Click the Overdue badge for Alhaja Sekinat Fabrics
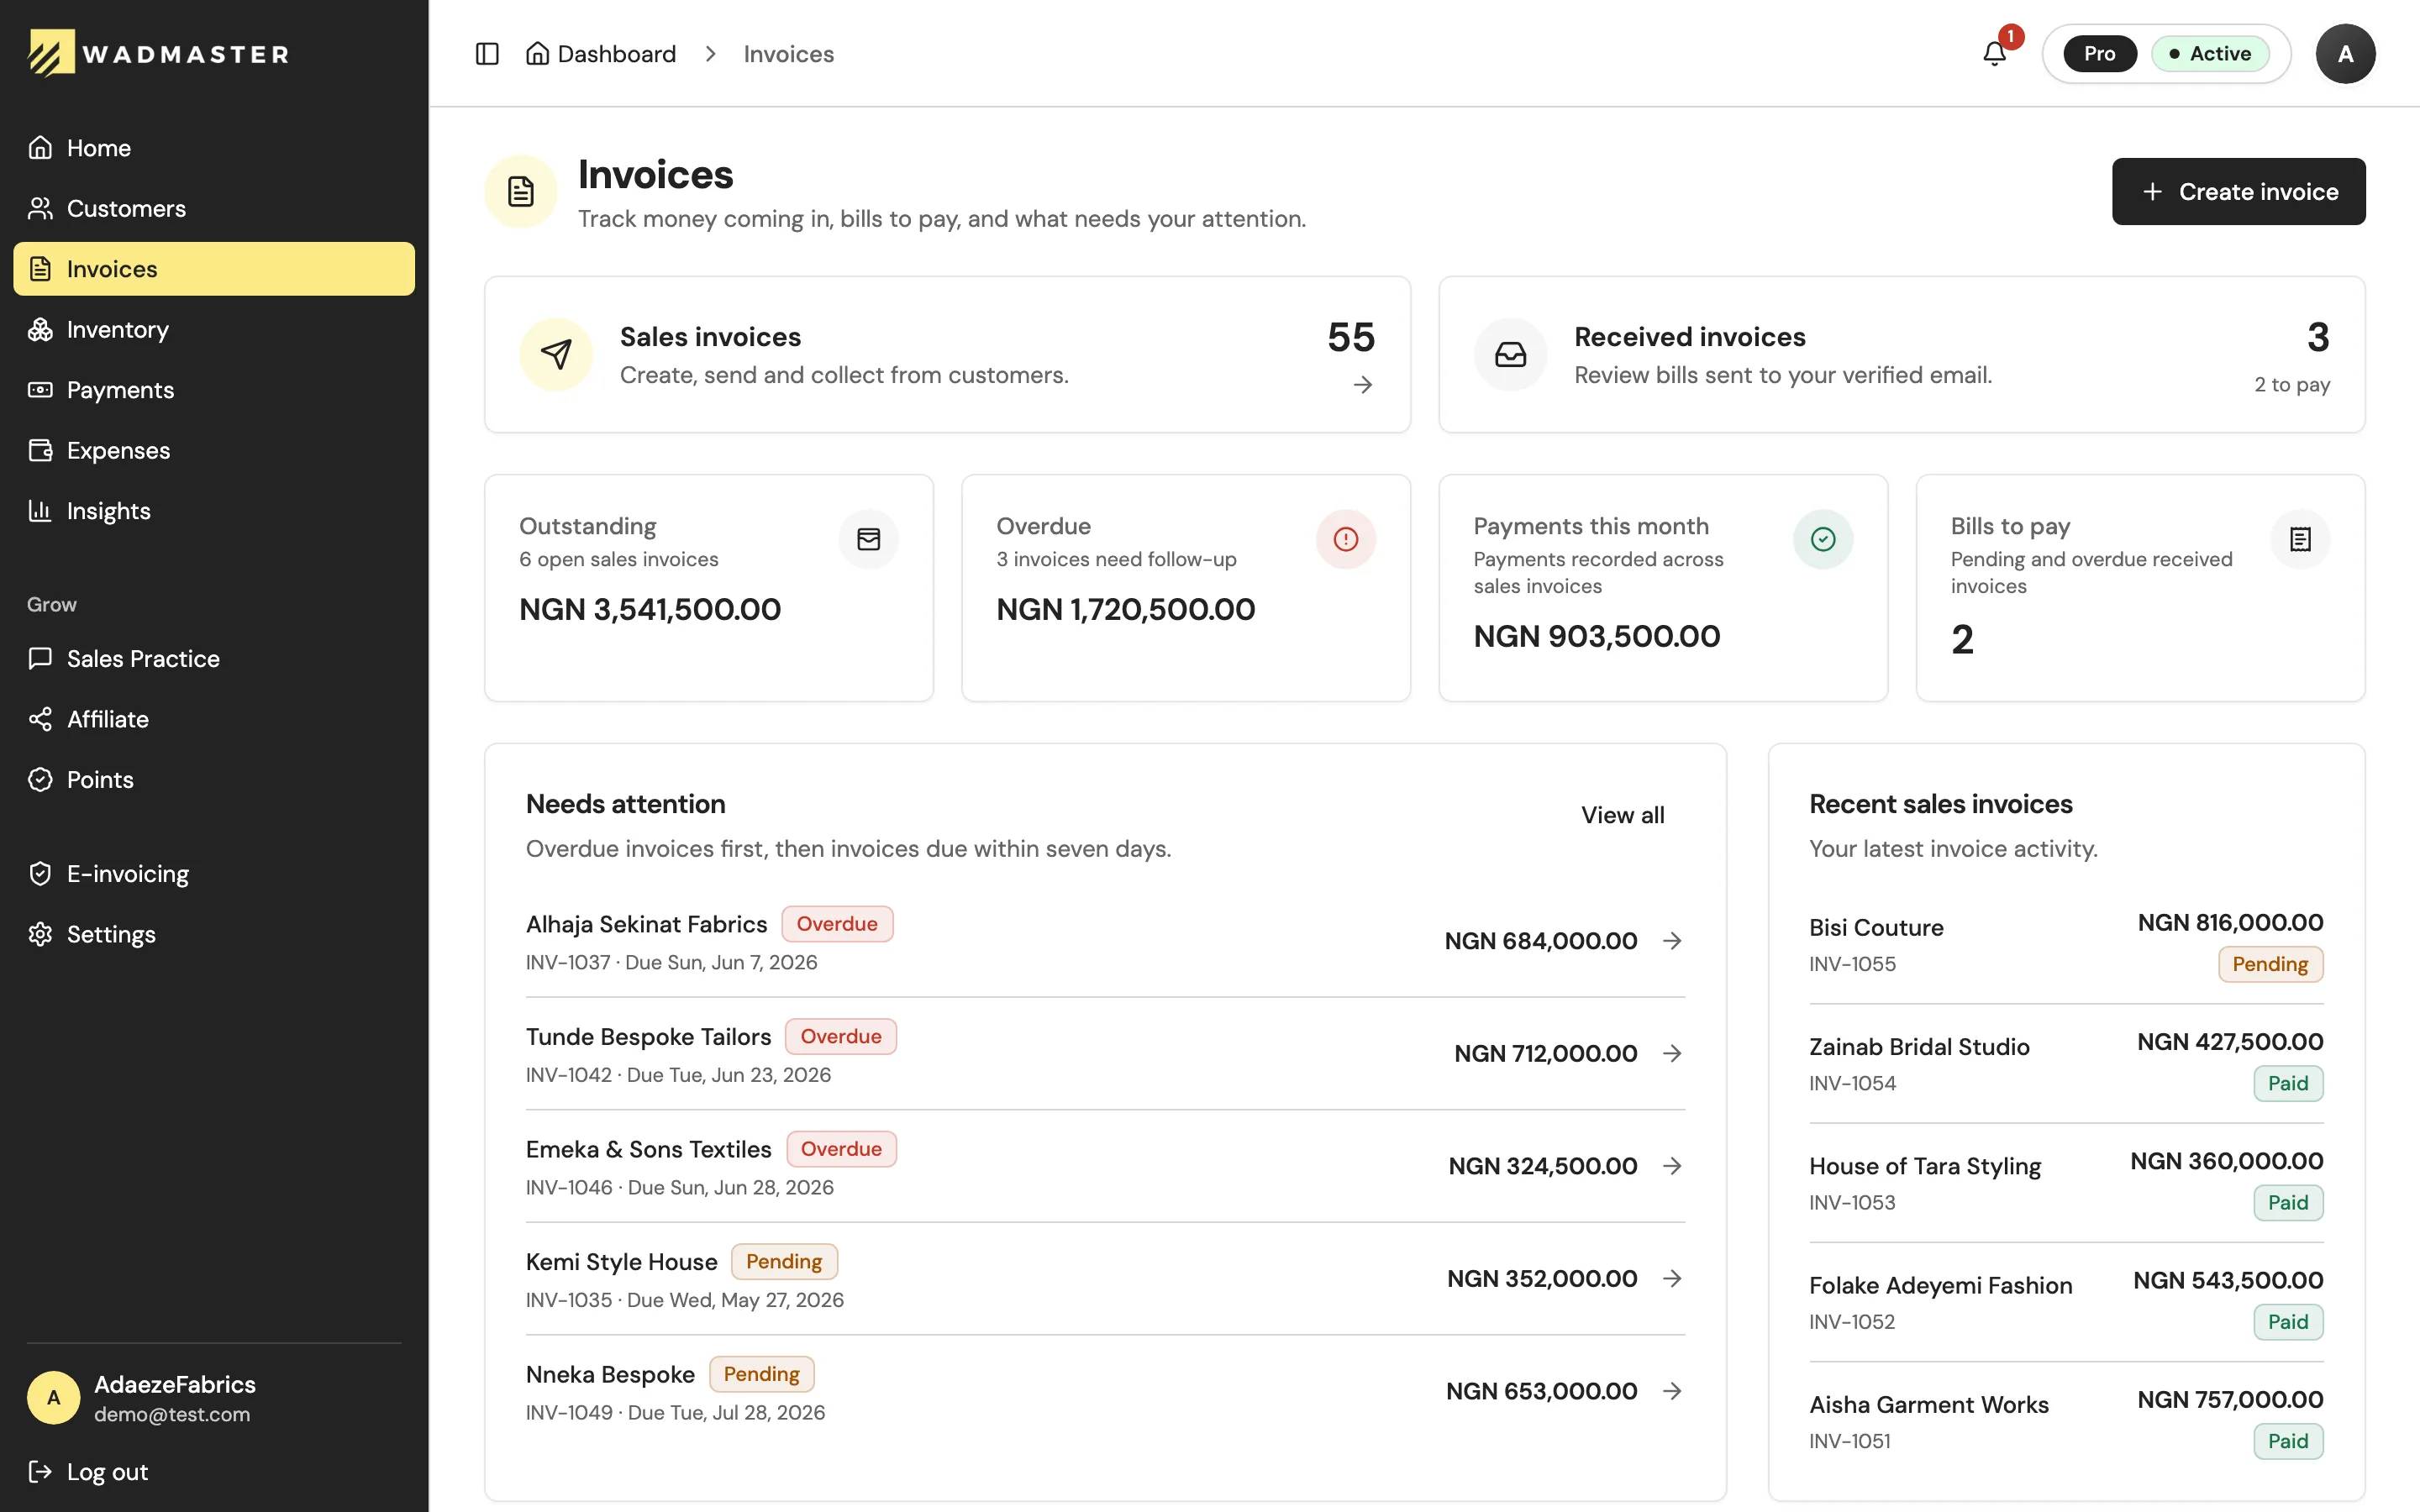Screen dimensions: 2420x1512 (837, 924)
